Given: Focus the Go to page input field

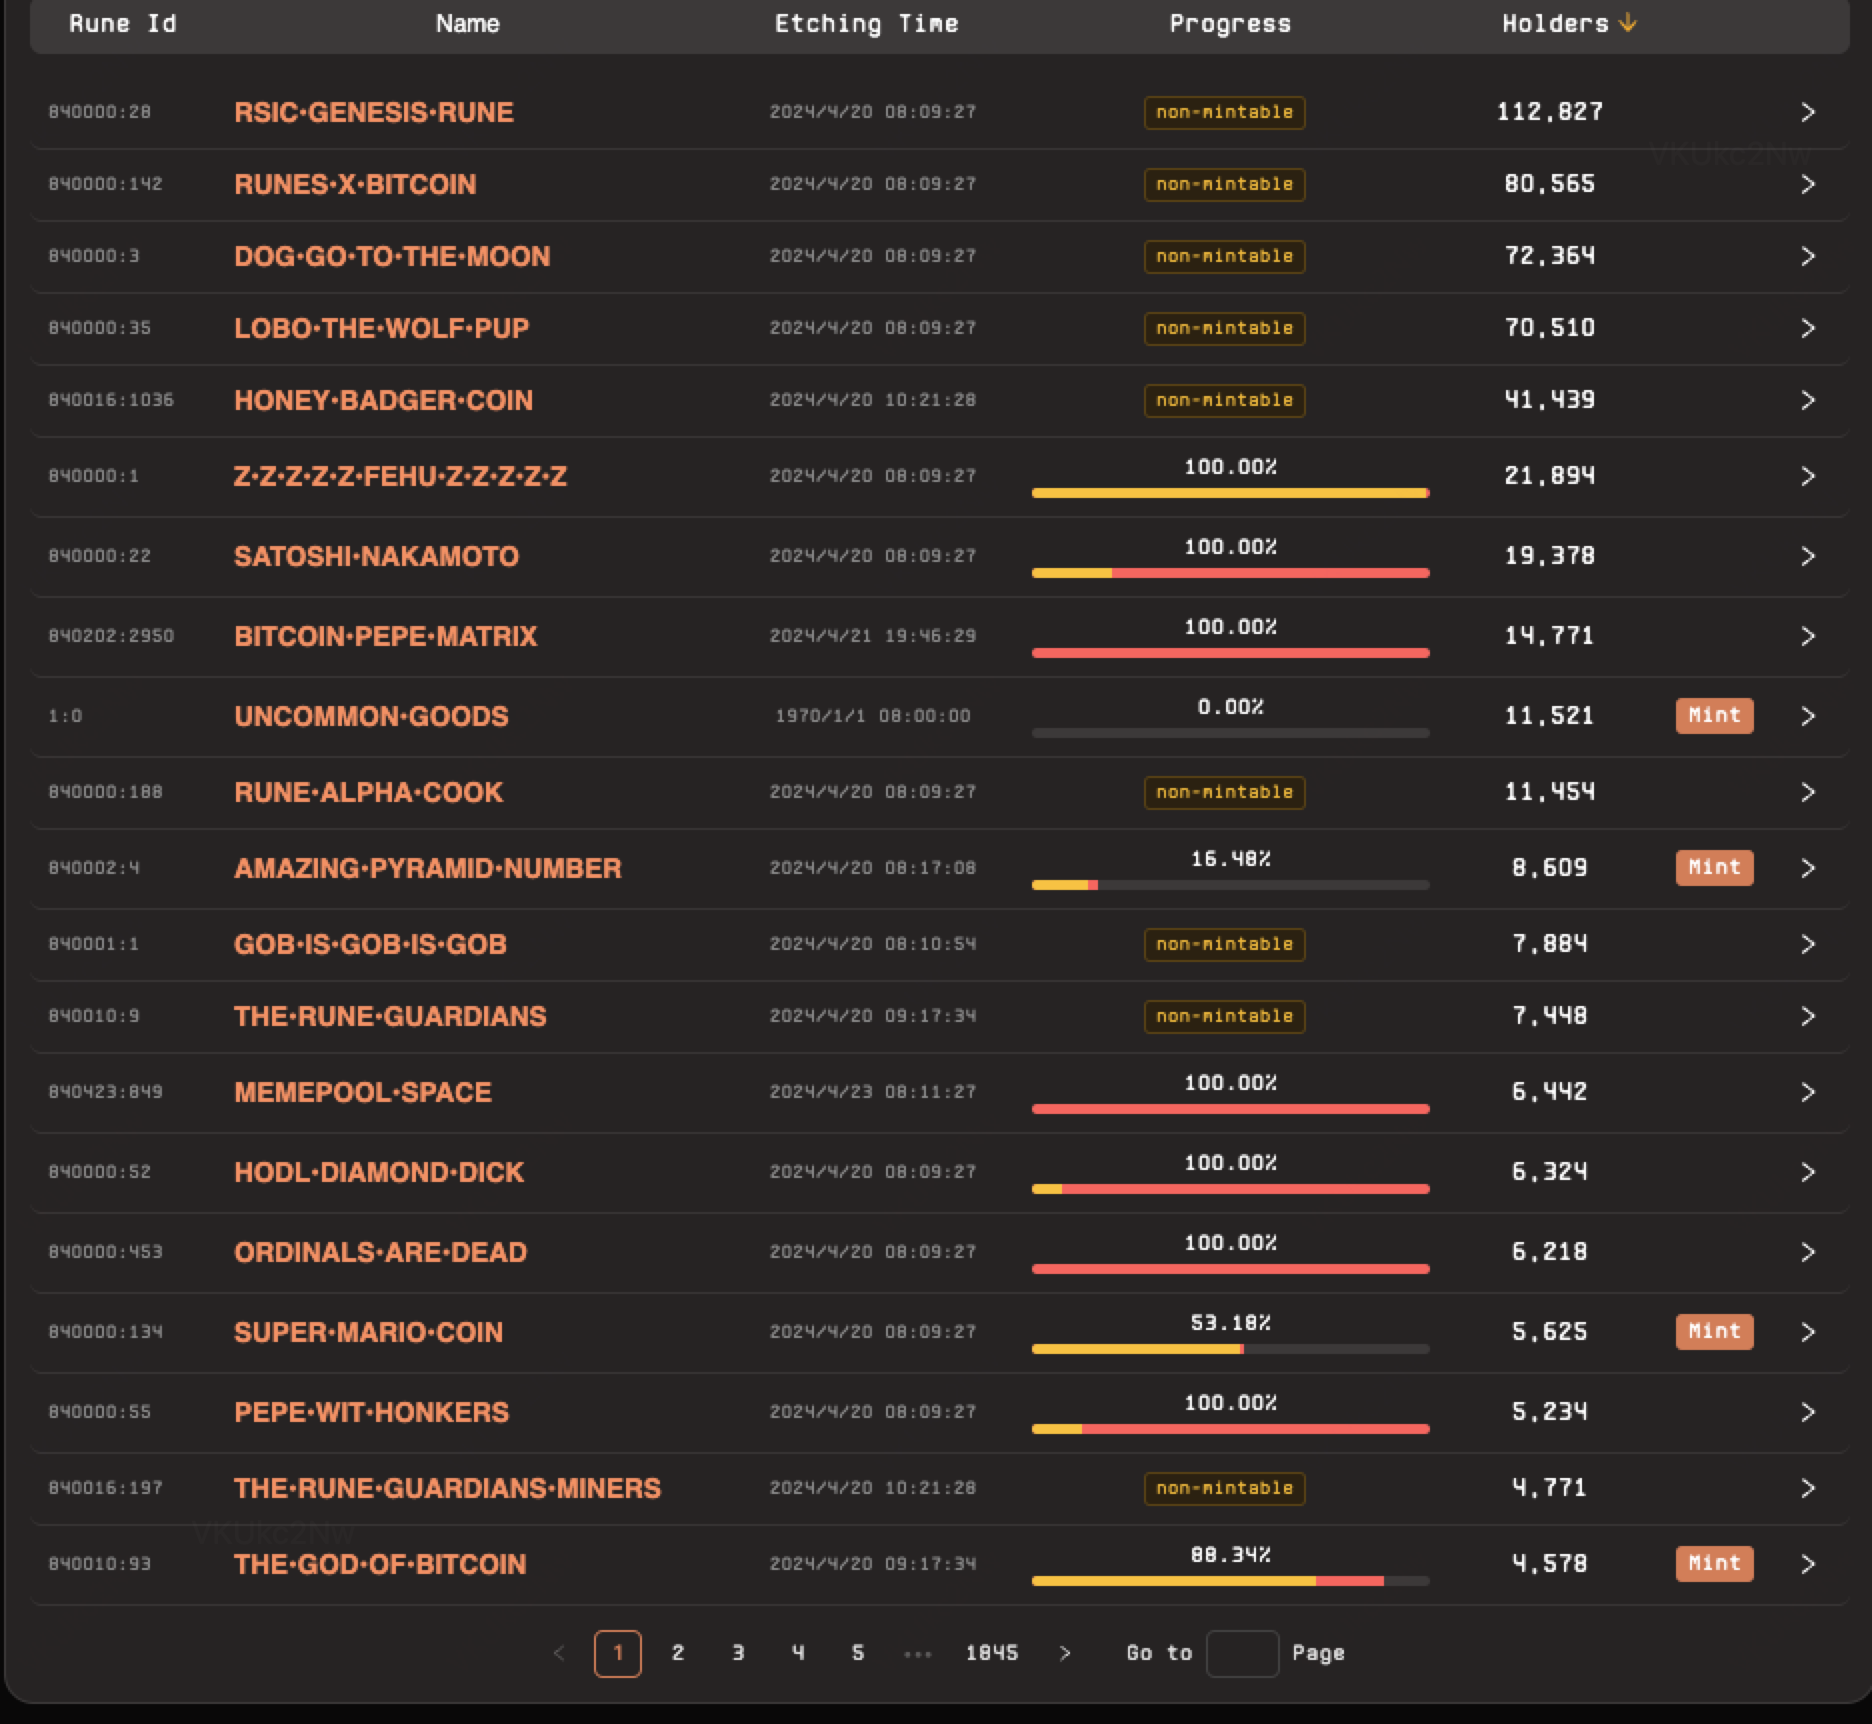Looking at the screenshot, I should [x=1242, y=1653].
